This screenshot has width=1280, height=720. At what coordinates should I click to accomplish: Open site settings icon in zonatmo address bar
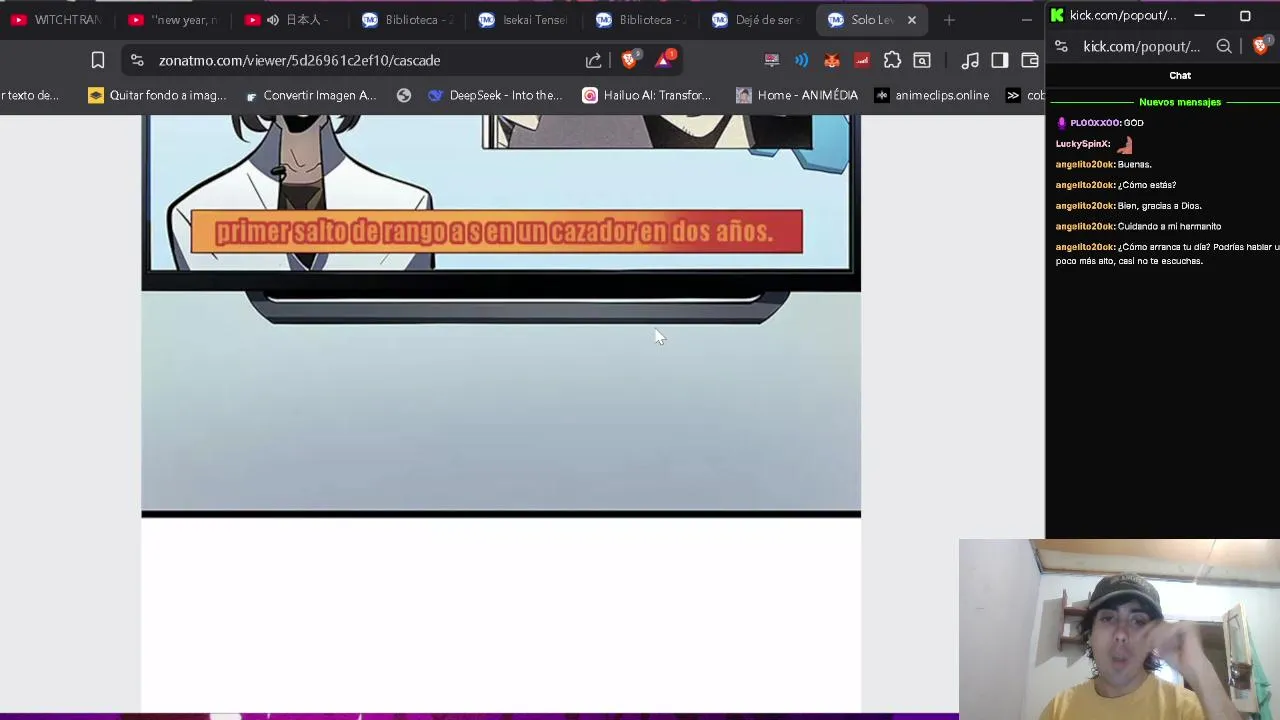[x=137, y=61]
